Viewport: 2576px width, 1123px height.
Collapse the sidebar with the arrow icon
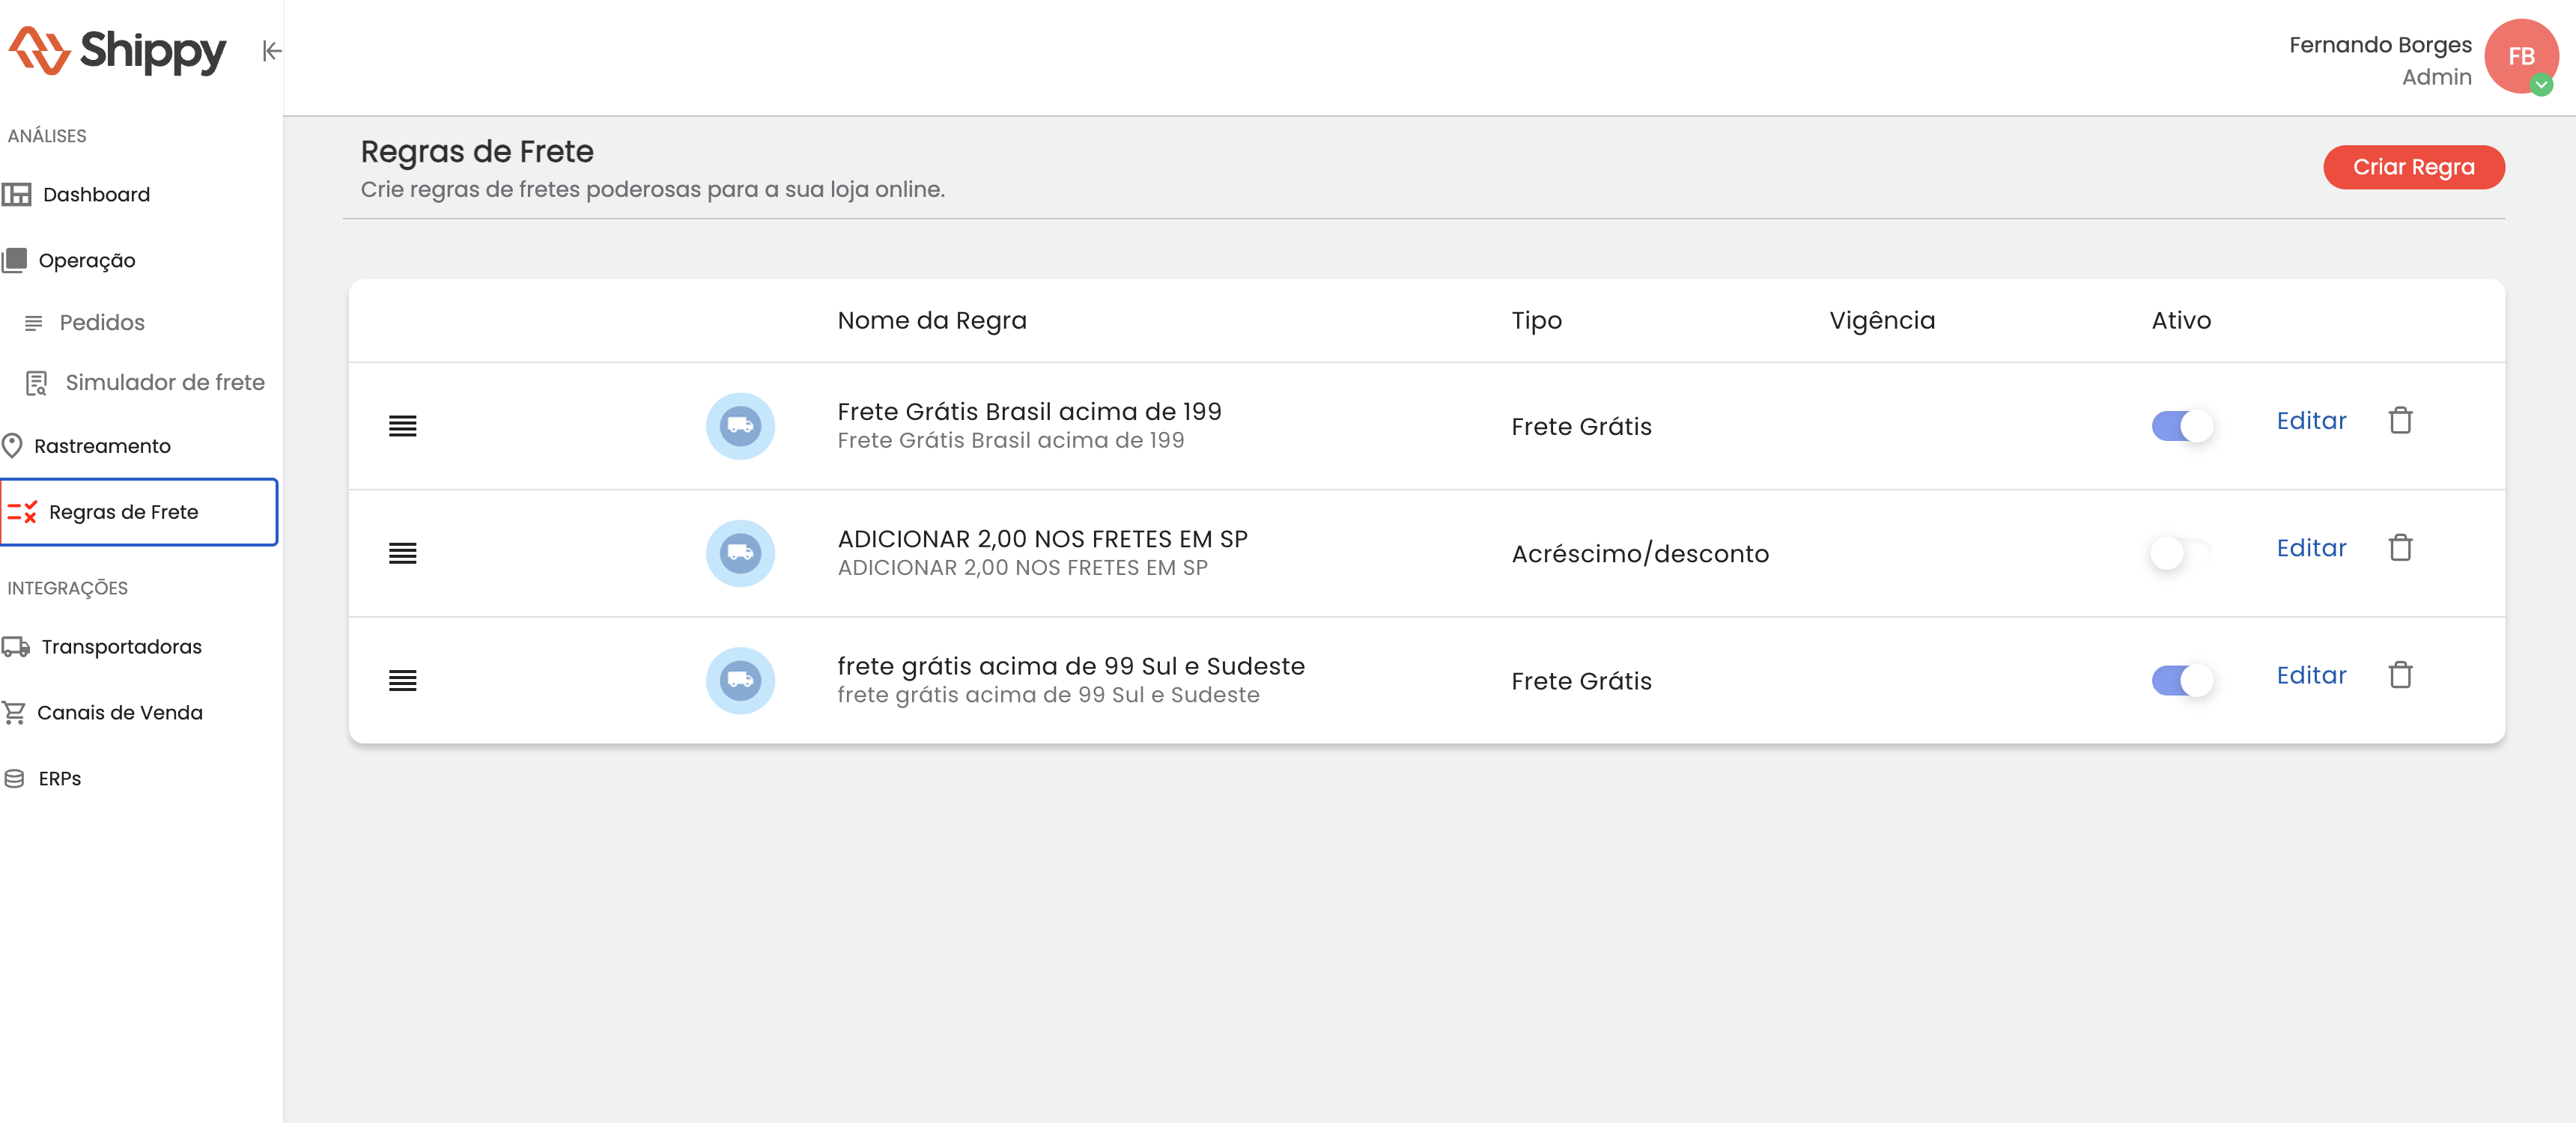click(x=271, y=51)
